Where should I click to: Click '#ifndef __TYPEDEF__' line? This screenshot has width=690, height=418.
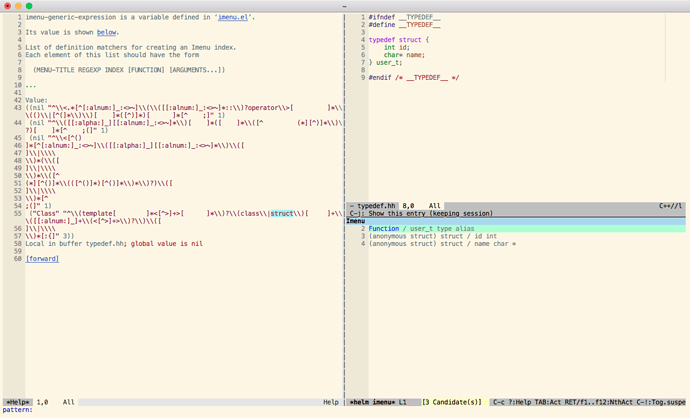tap(404, 18)
